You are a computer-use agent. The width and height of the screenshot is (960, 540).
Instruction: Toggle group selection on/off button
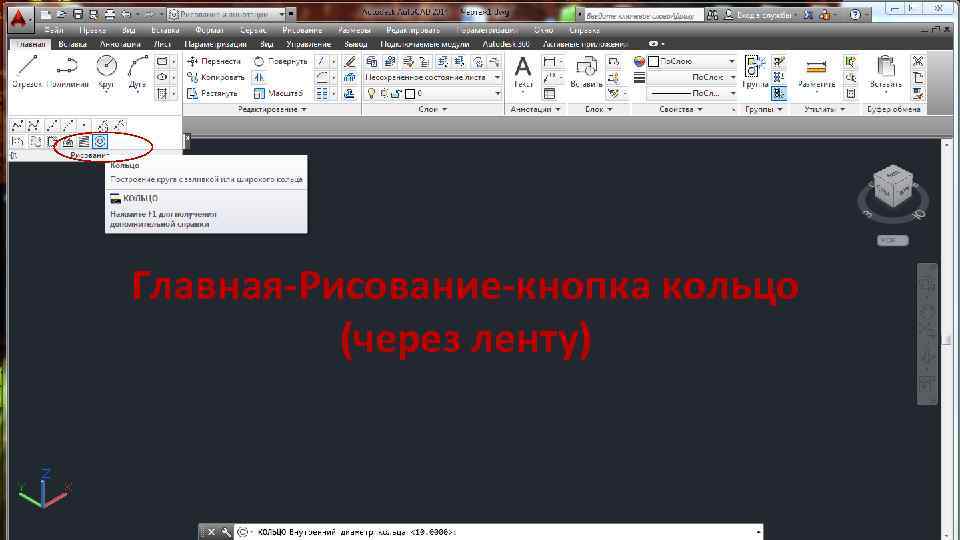point(779,93)
